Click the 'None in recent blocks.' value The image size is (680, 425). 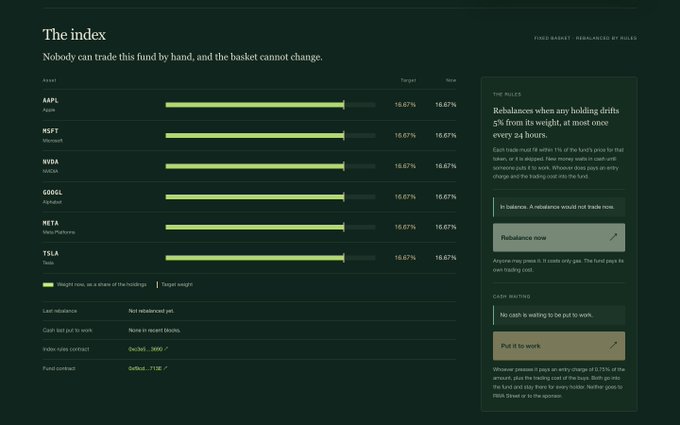[154, 330]
